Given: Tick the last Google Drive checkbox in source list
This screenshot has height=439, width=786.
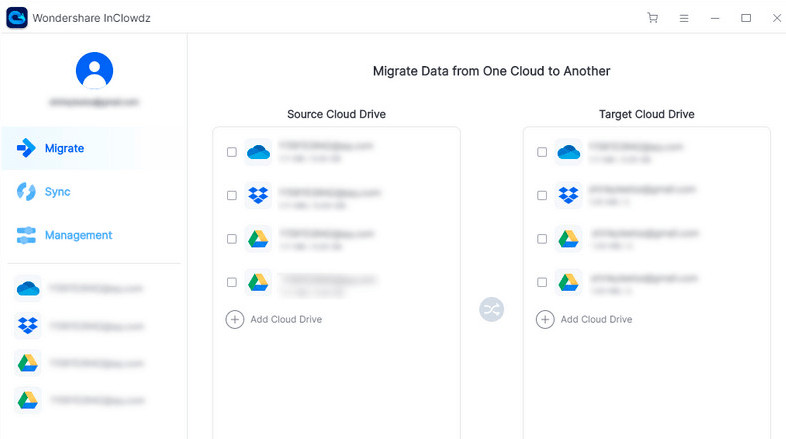Looking at the screenshot, I should [x=232, y=282].
